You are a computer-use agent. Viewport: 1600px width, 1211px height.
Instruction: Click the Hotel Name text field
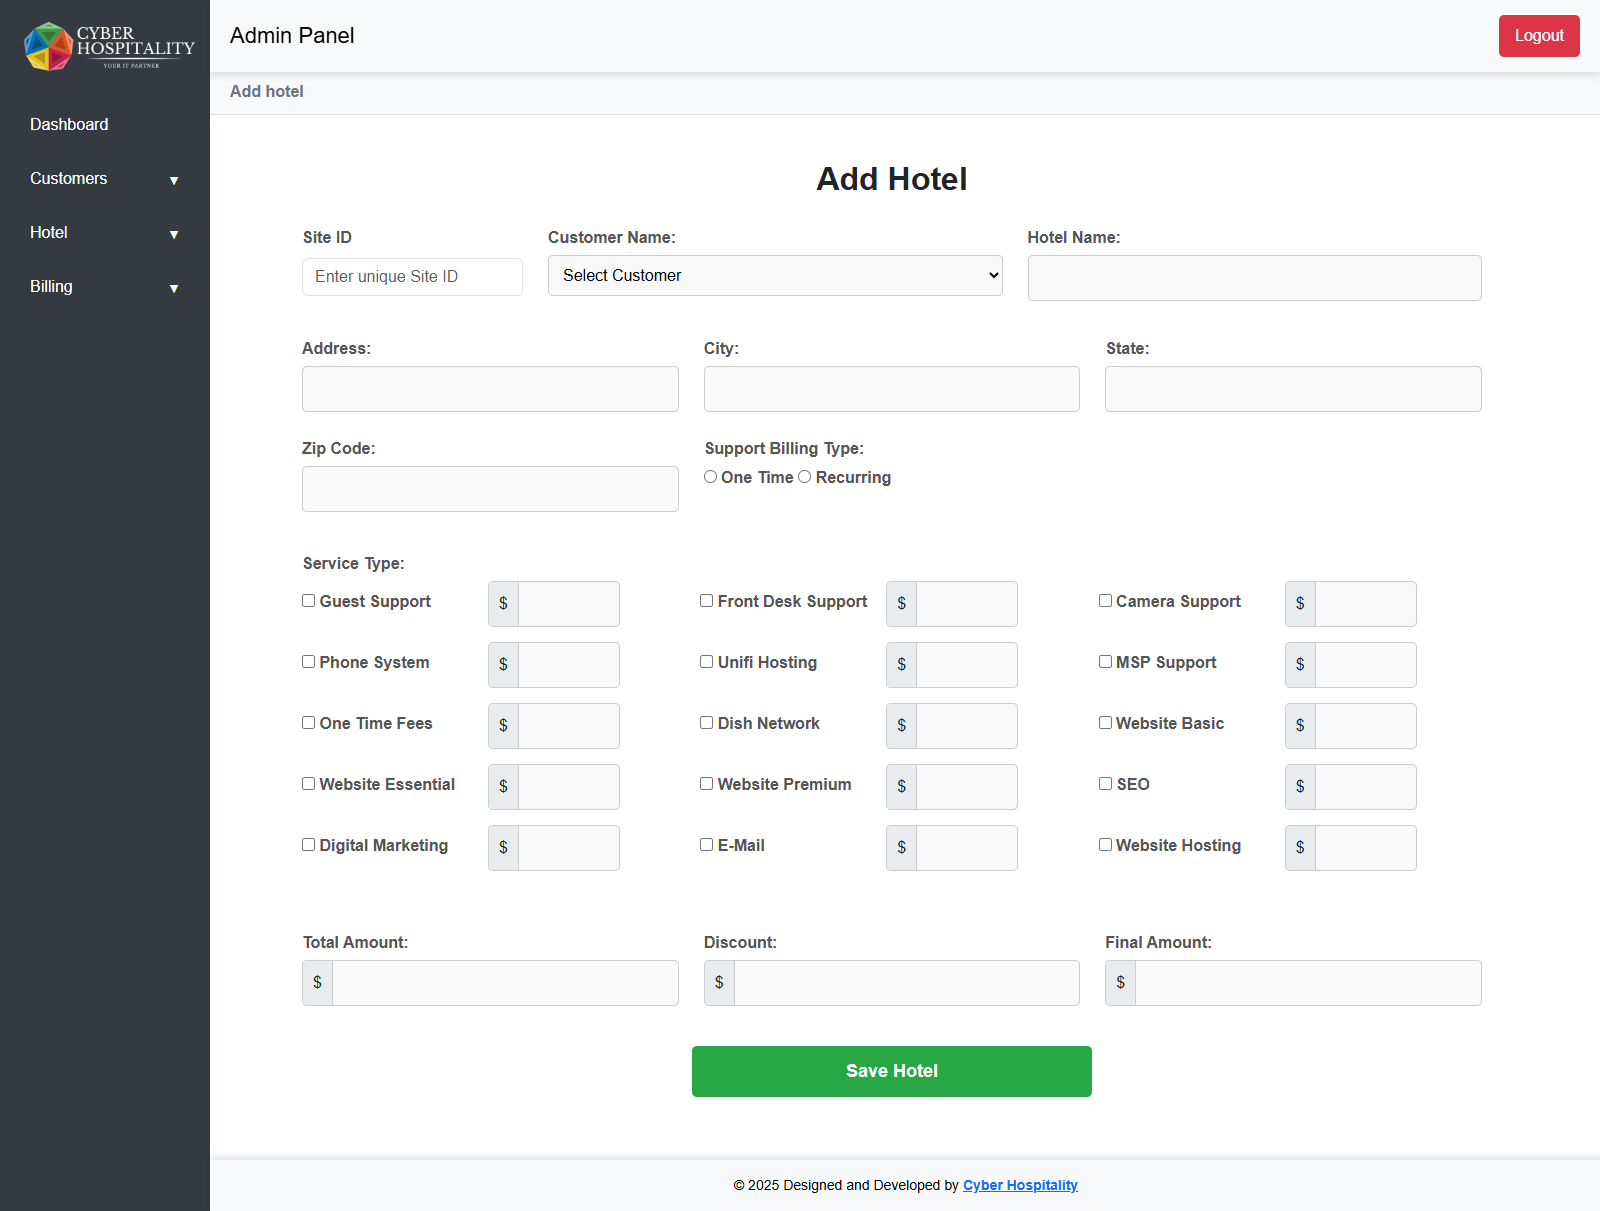pyautogui.click(x=1254, y=278)
